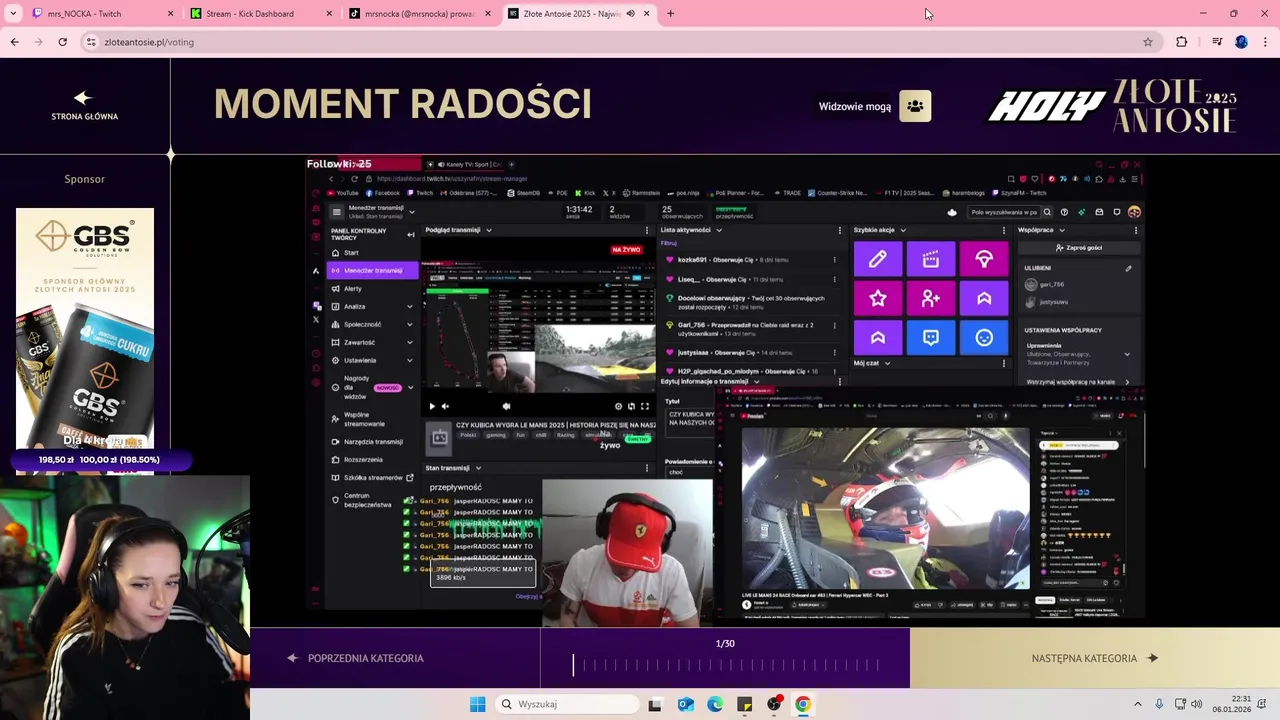Switch to the mrsnocka TikTok tab
The height and width of the screenshot is (720, 1280).
coord(420,14)
